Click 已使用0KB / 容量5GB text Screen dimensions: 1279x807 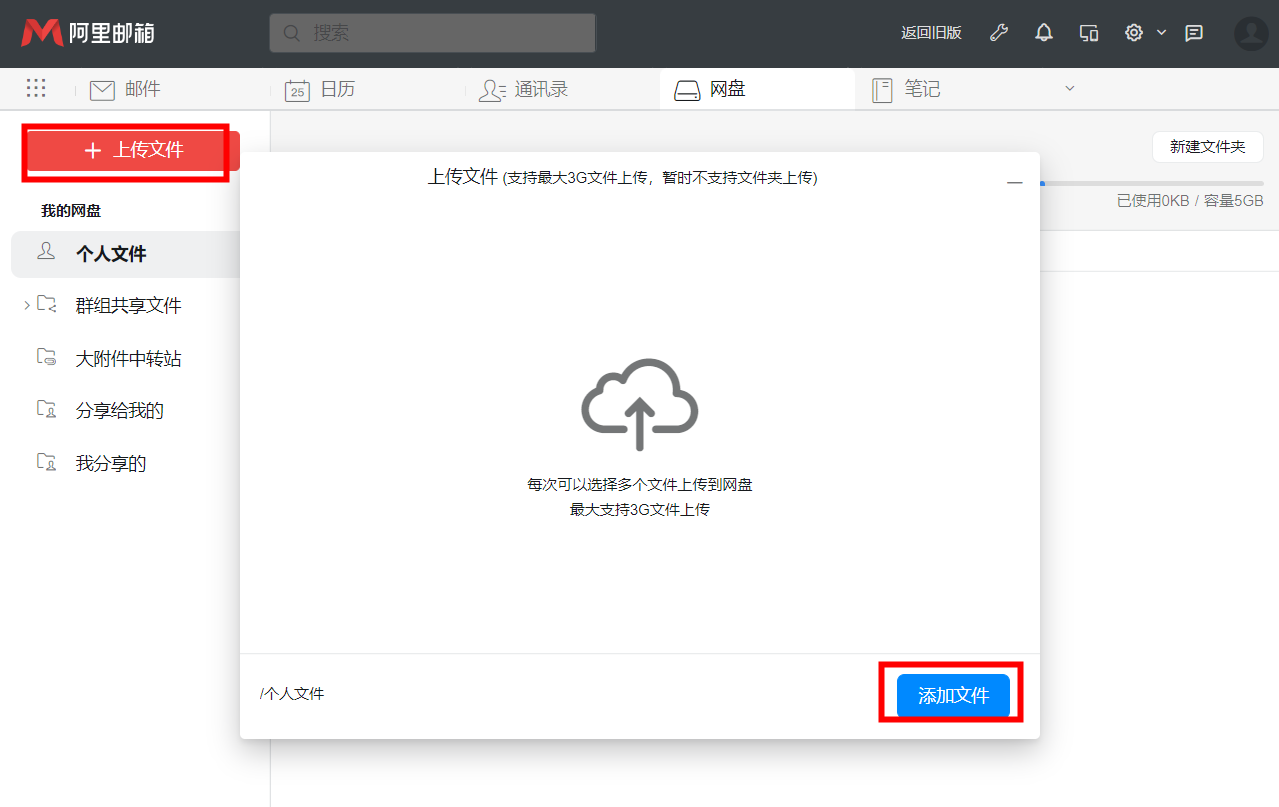pyautogui.click(x=1190, y=200)
